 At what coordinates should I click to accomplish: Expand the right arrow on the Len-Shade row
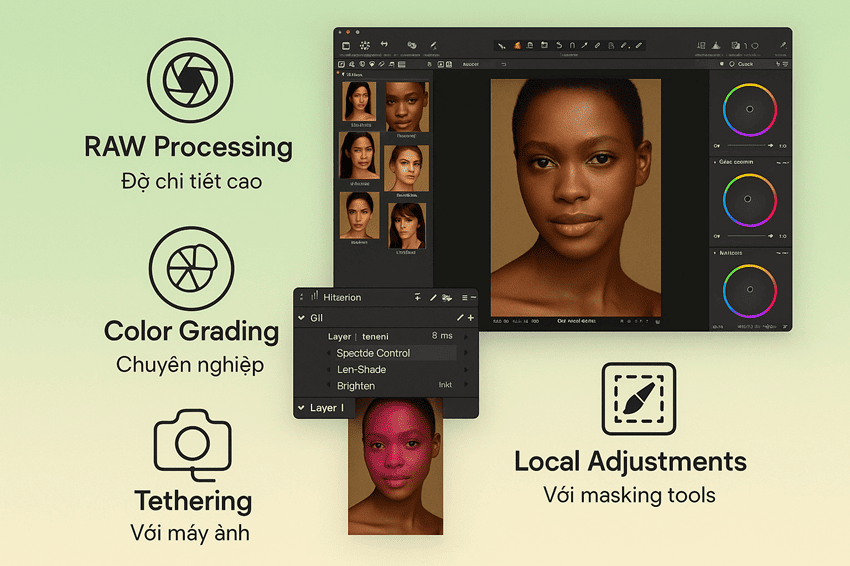tap(466, 370)
